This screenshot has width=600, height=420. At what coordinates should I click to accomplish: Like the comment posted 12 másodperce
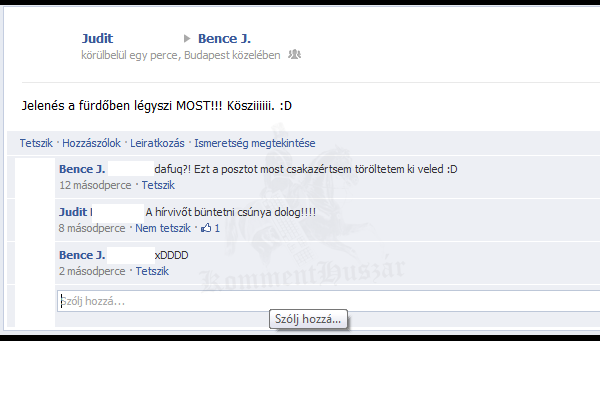158,185
